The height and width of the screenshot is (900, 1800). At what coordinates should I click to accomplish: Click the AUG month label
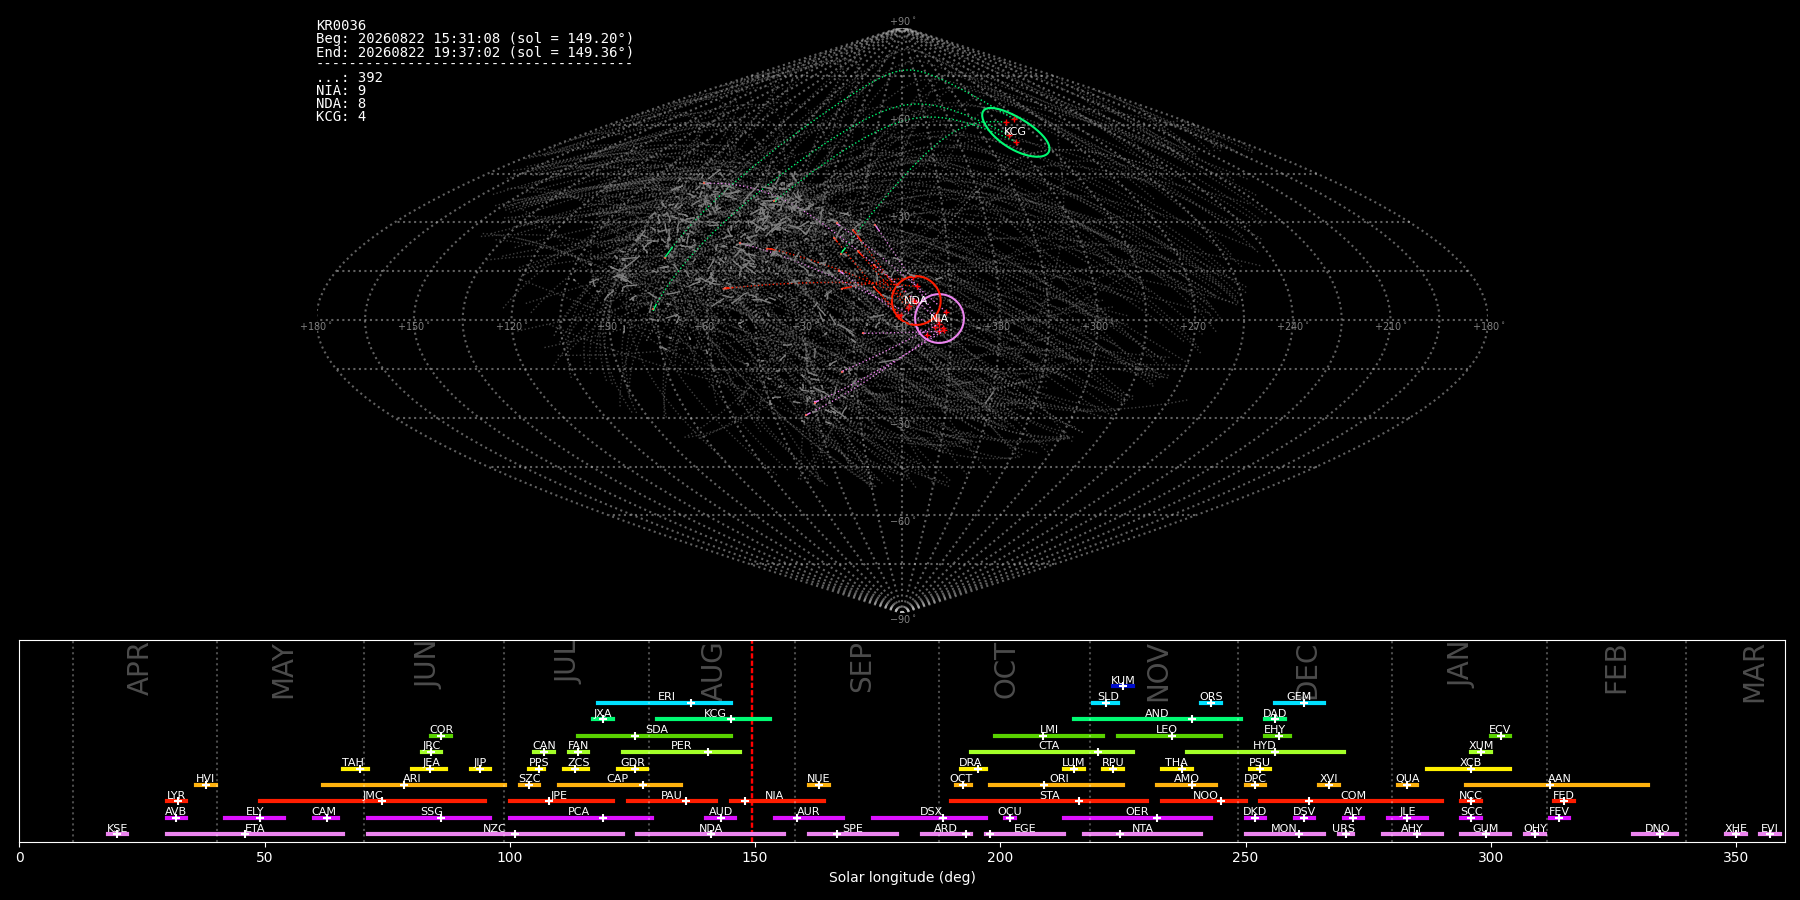tap(712, 671)
